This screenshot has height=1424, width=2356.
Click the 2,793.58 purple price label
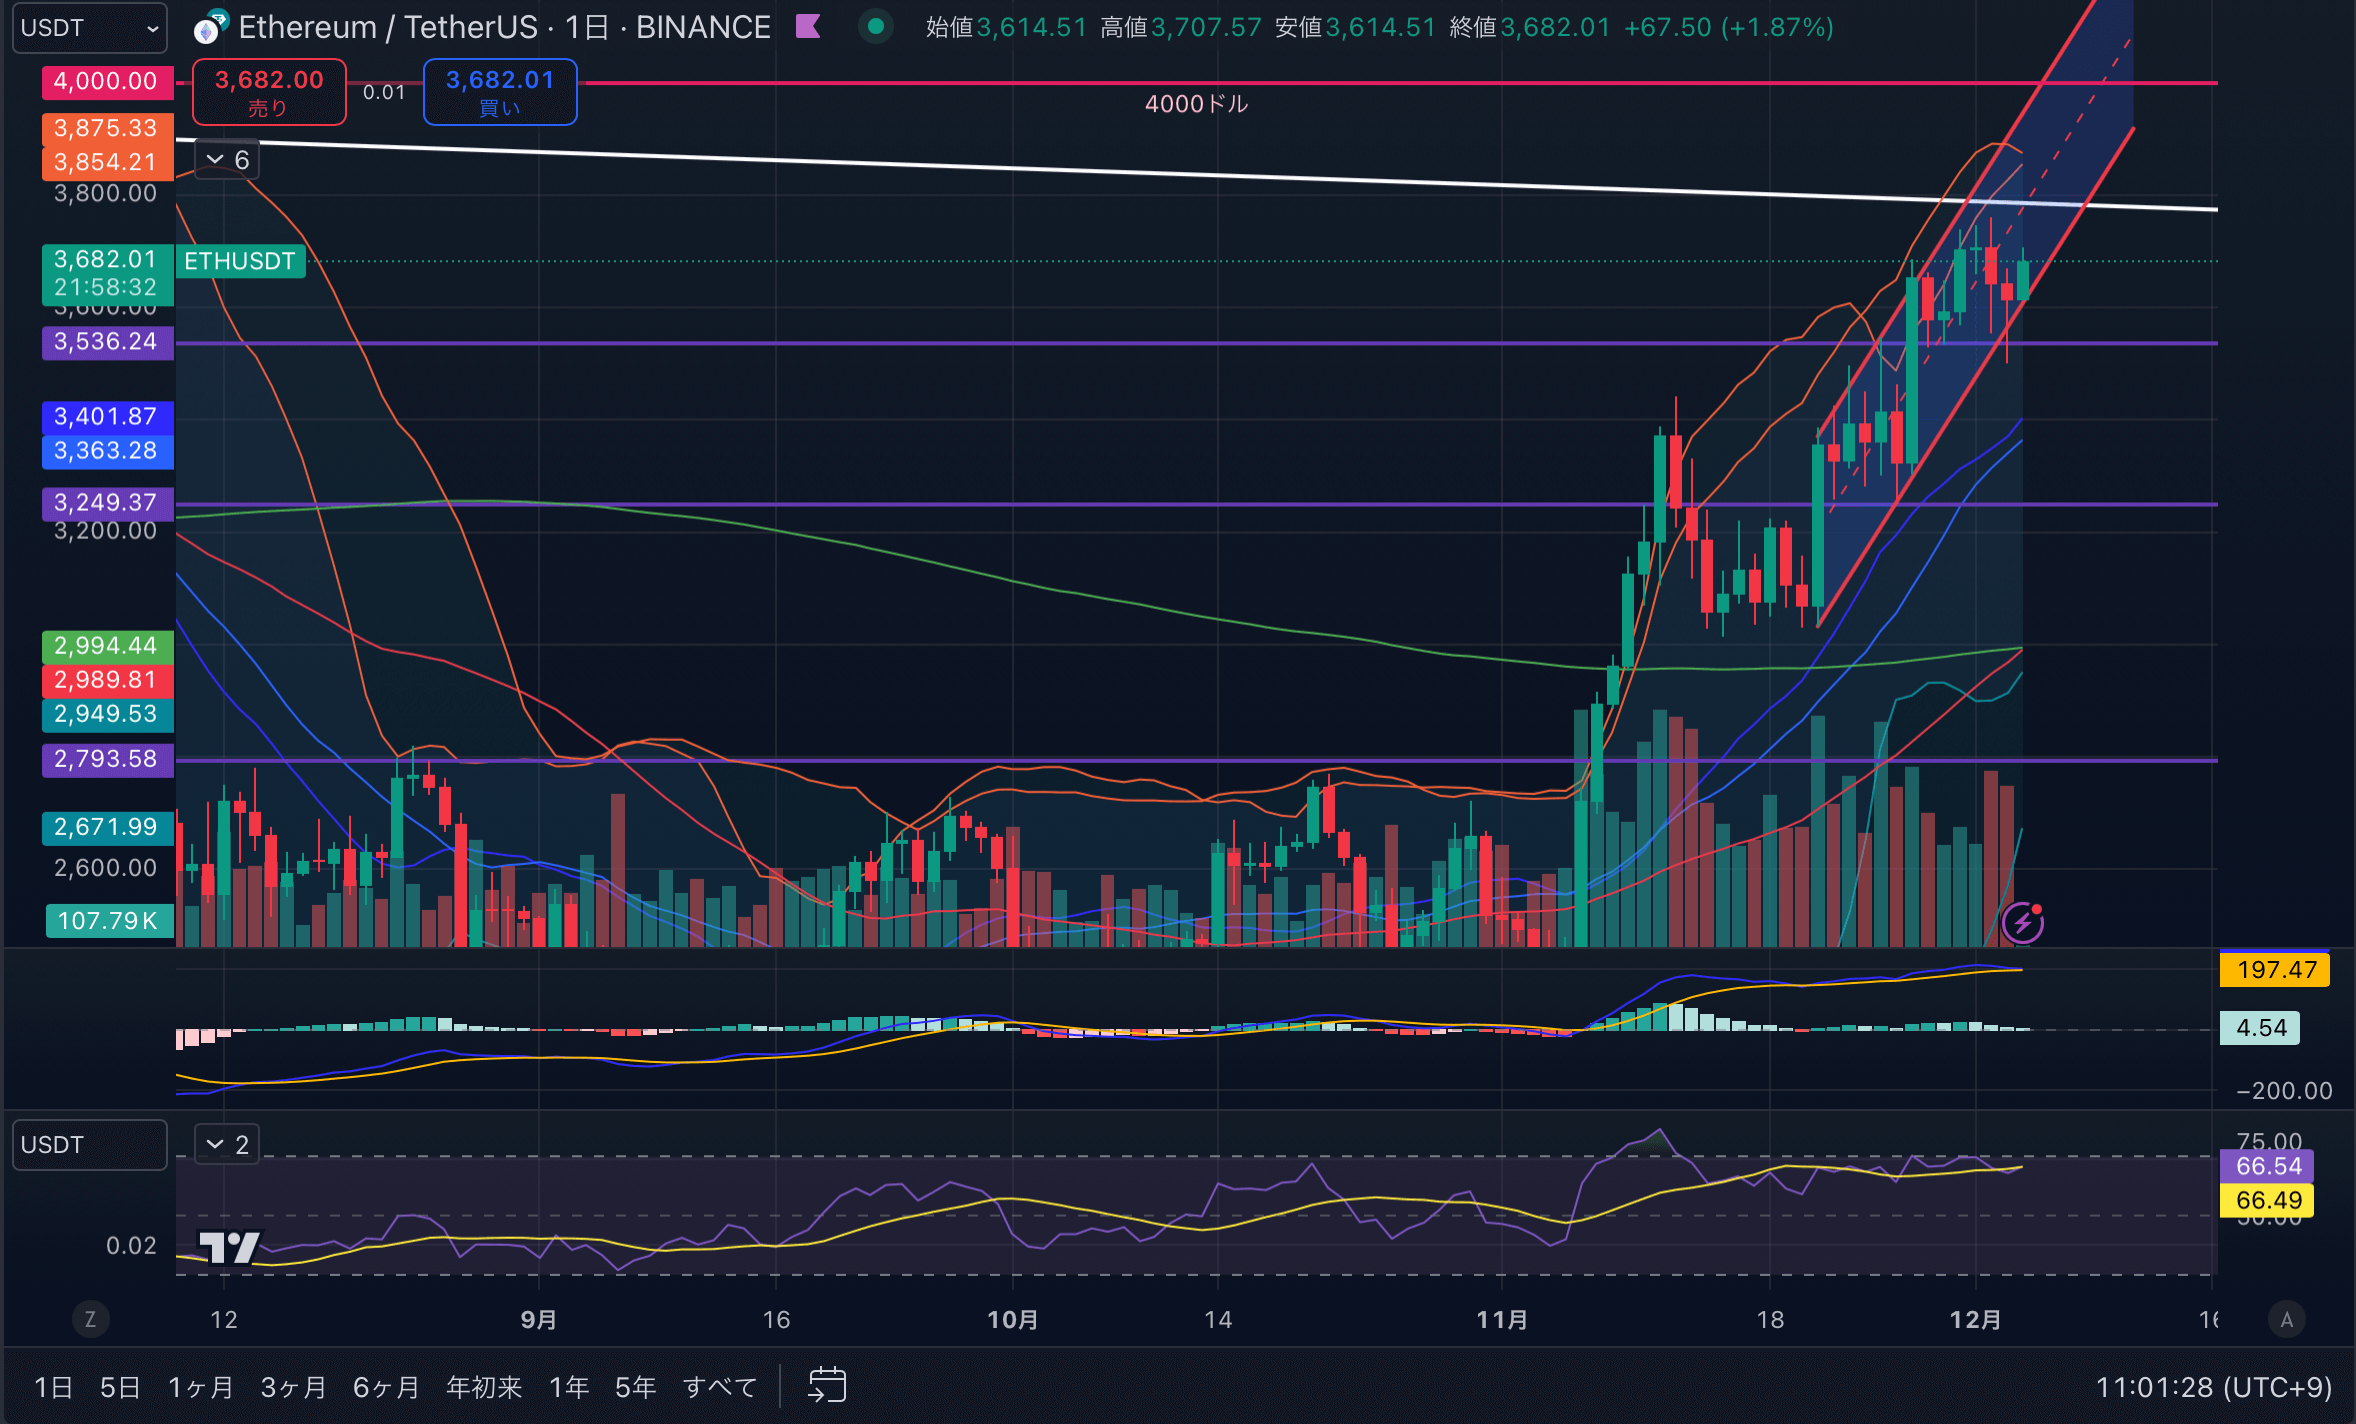coord(107,760)
